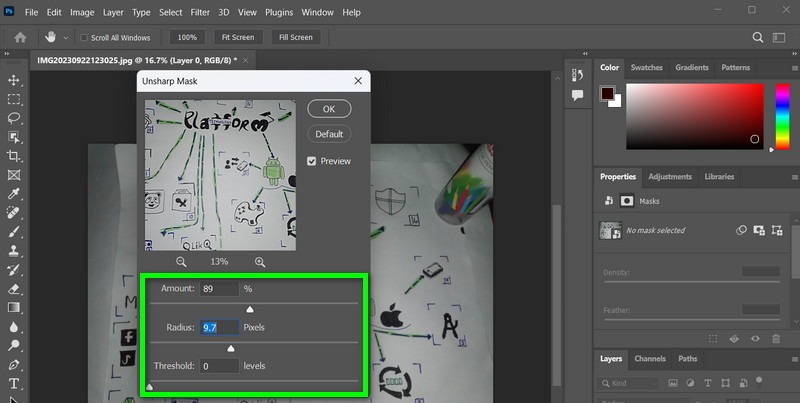Click OK in Unsharp Mask dialog
This screenshot has height=403, width=800.
[329, 108]
